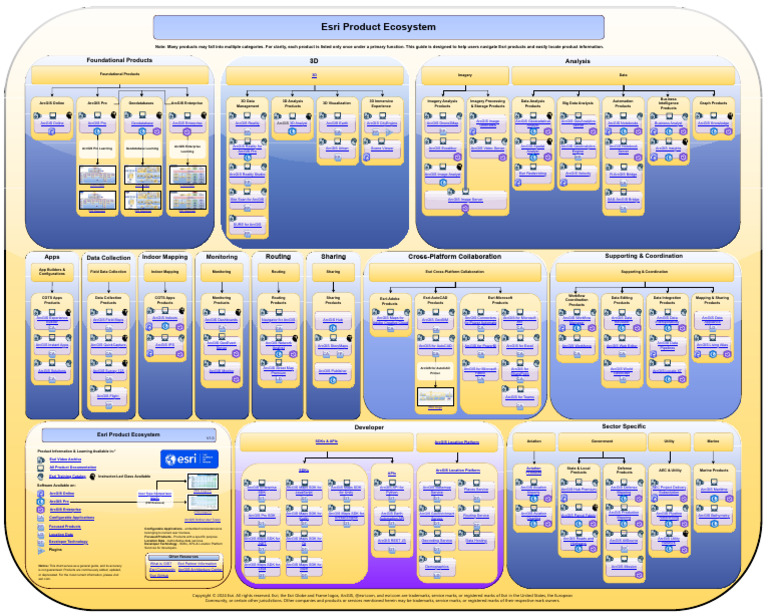Click the Esri Product Ecosystem title banner
This screenshot has width=768, height=616.
(379, 27)
